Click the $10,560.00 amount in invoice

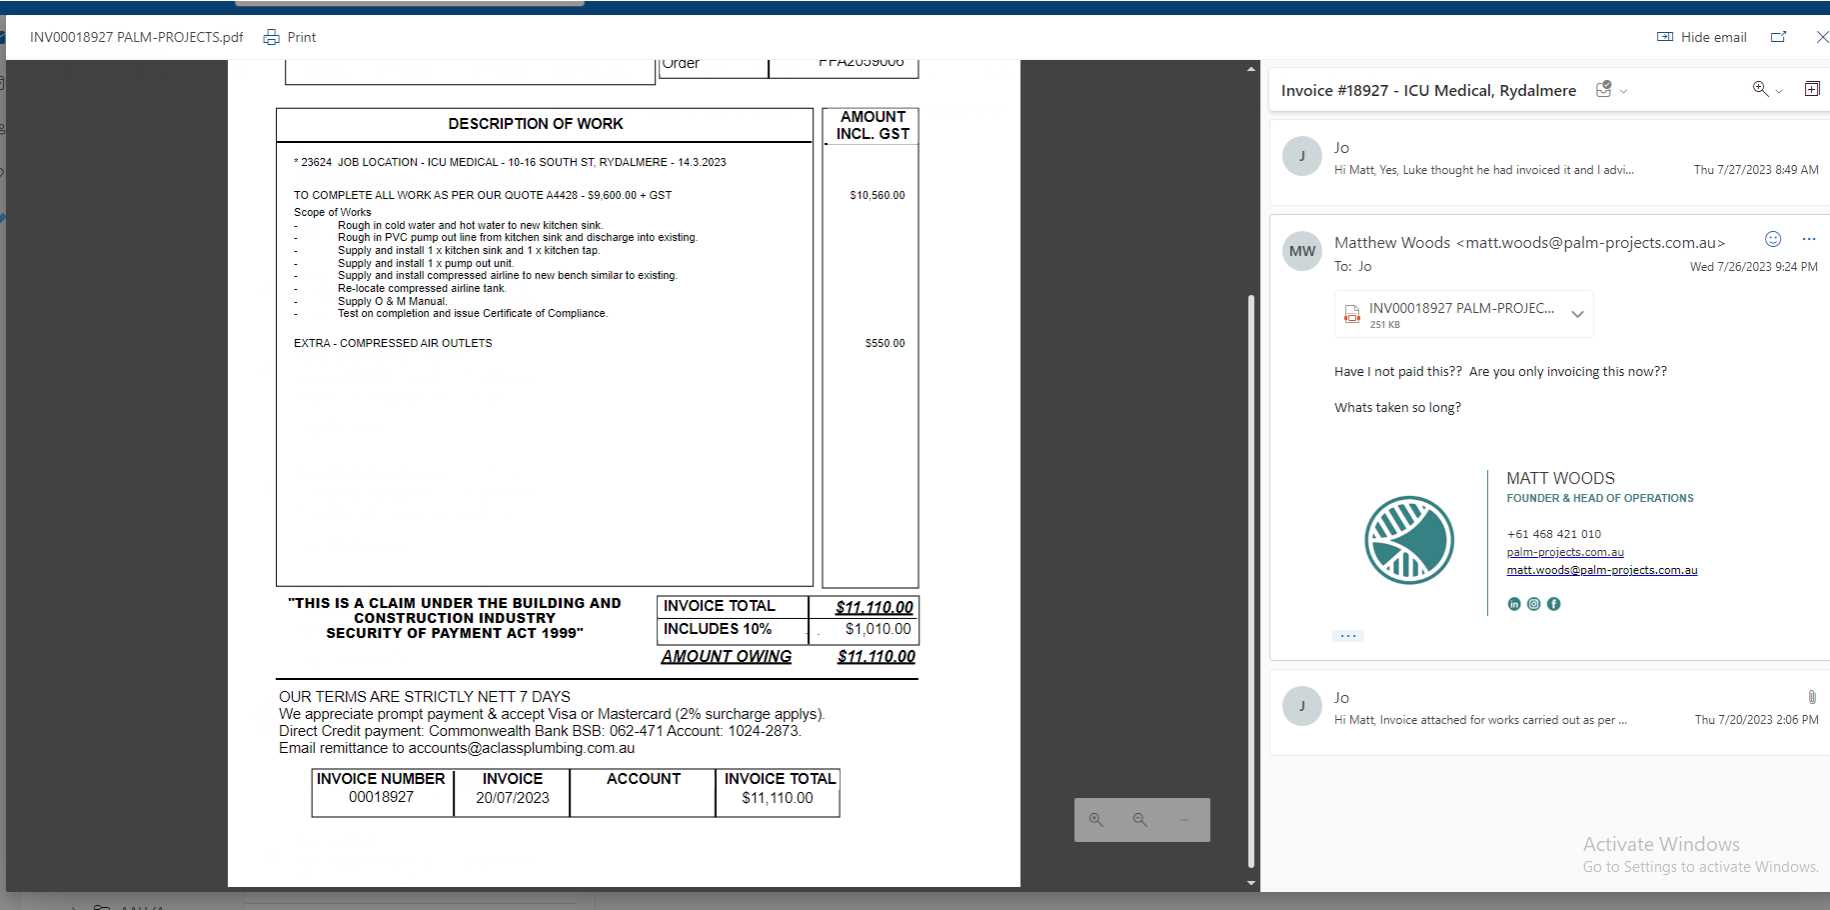[877, 195]
